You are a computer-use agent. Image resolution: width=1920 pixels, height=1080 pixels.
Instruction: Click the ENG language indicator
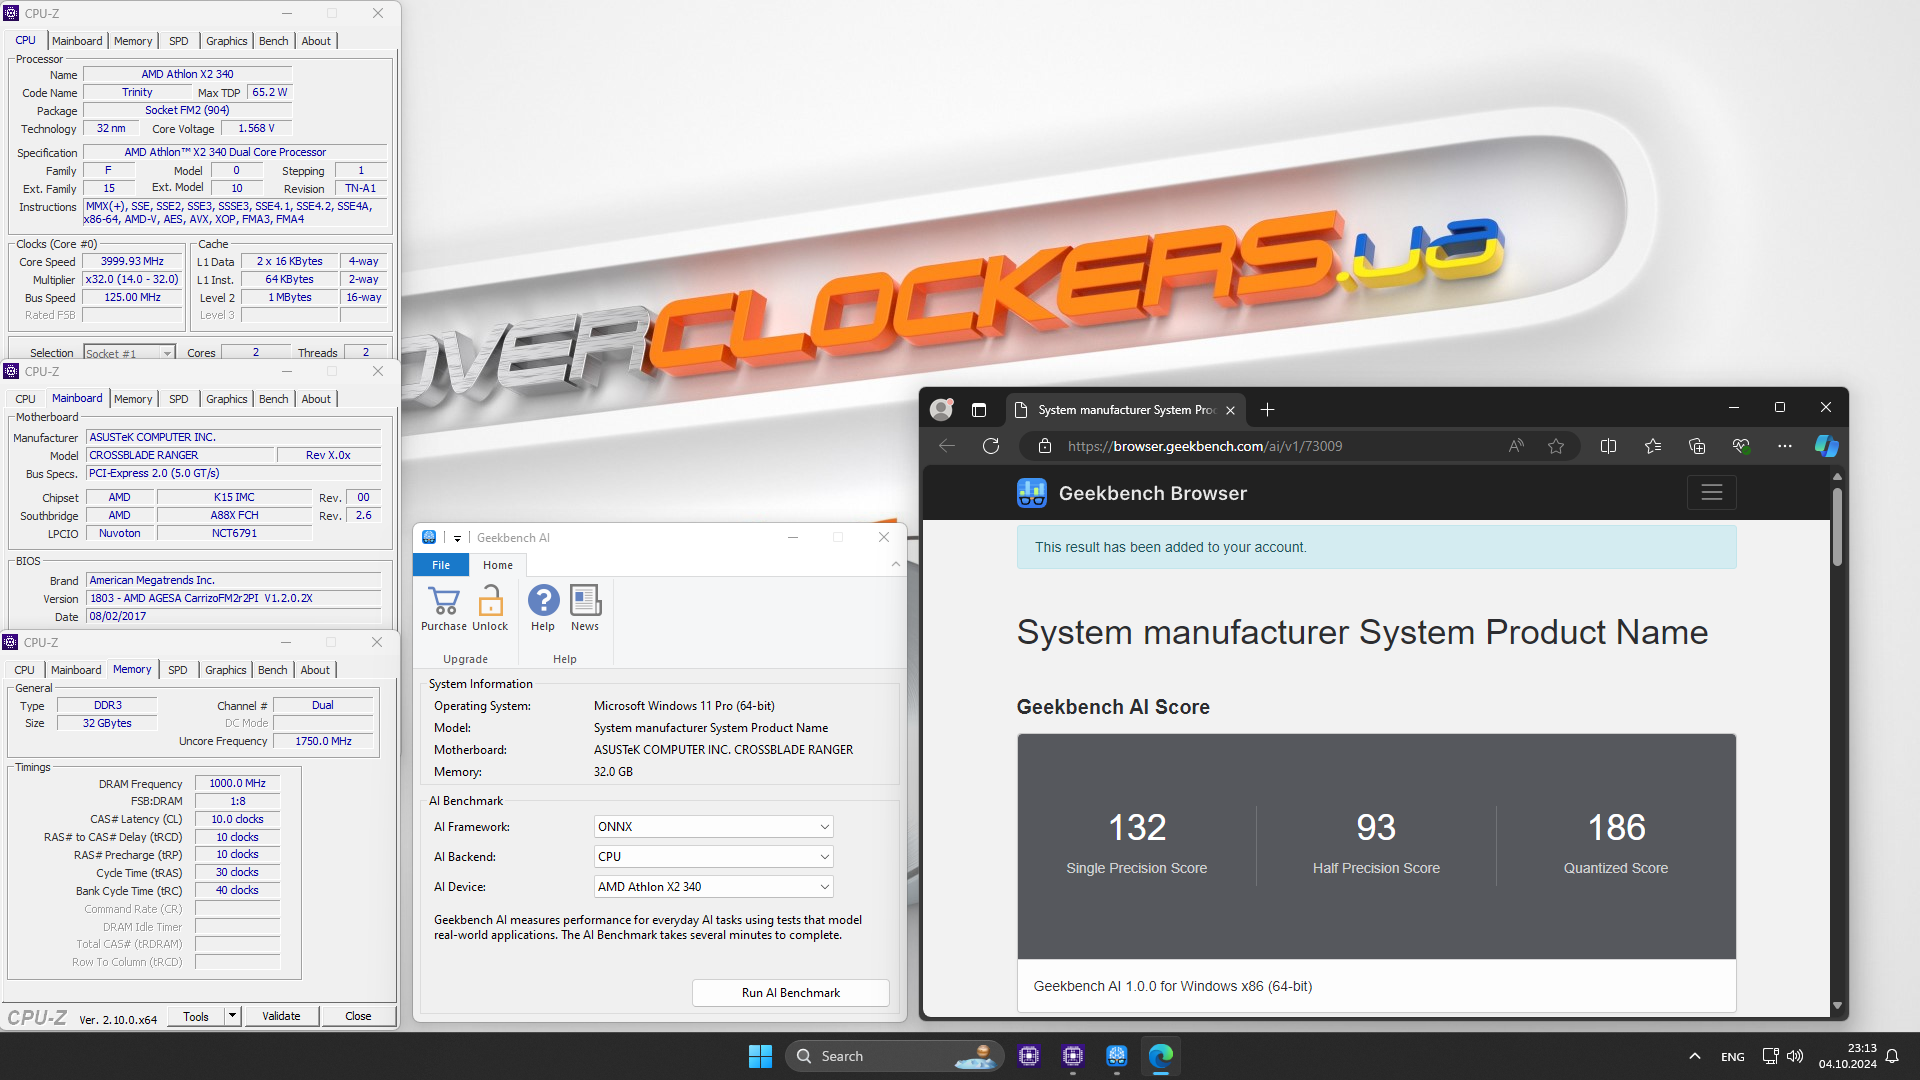1732,1057
